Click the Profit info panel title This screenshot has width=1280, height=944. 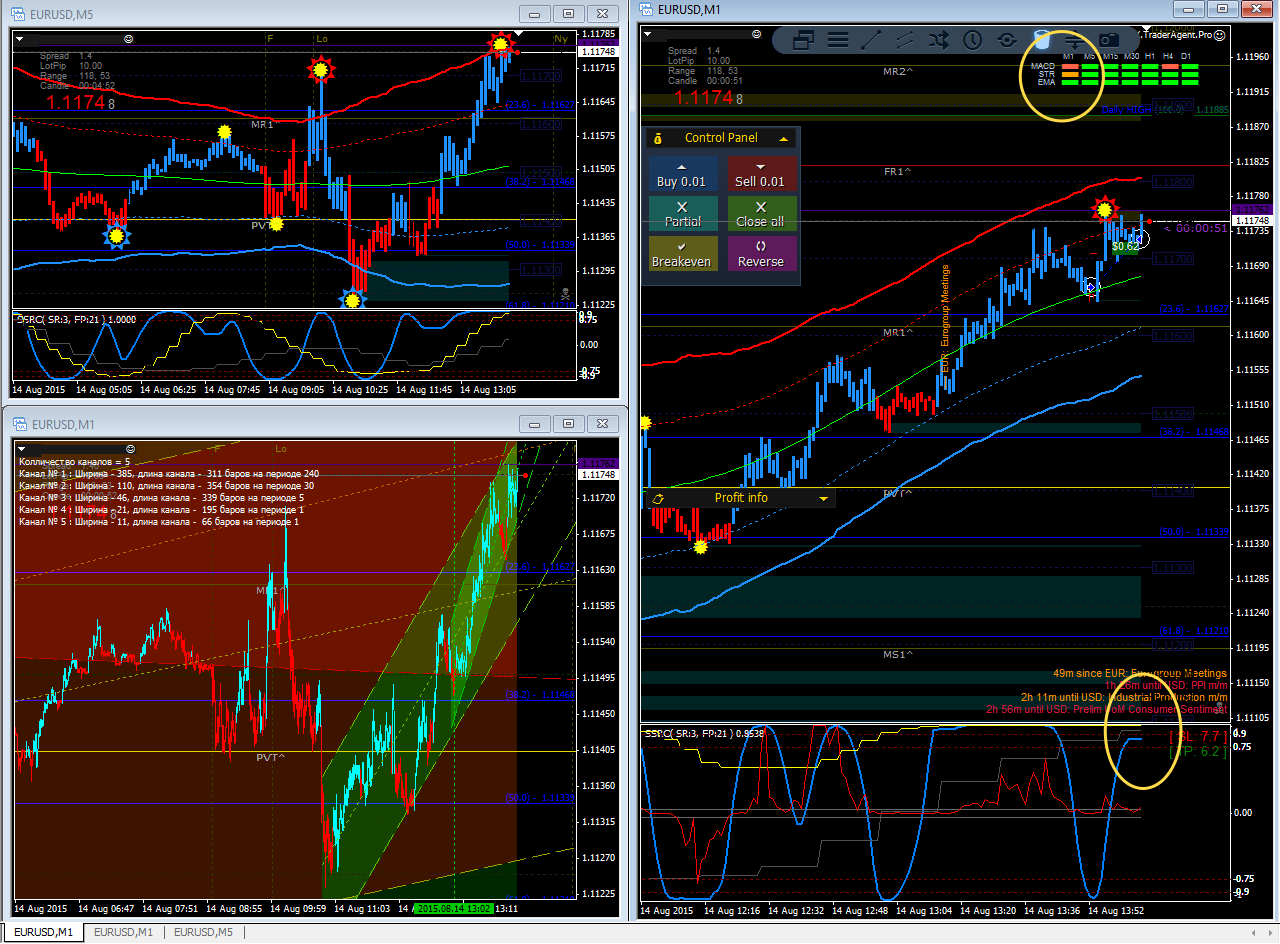click(x=741, y=498)
